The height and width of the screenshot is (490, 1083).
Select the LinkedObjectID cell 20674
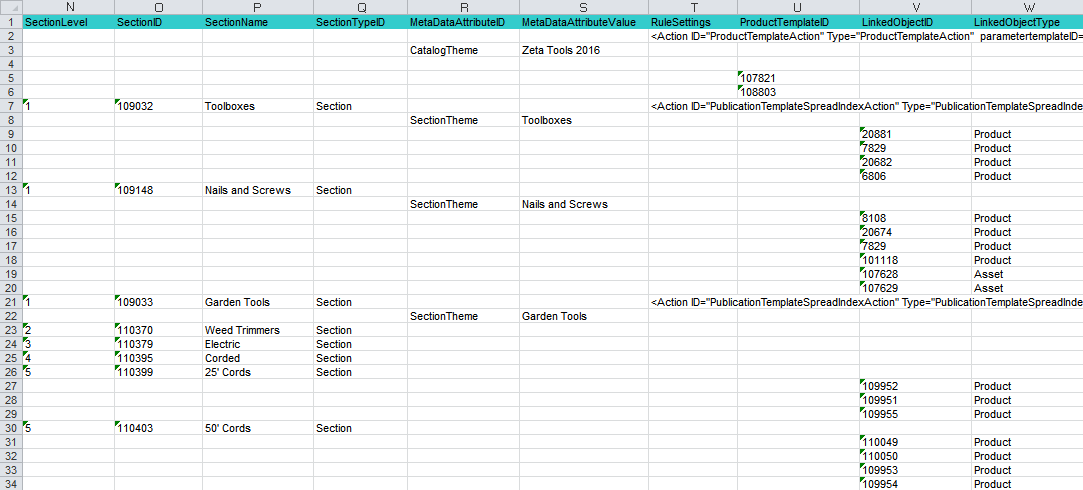[x=915, y=232]
